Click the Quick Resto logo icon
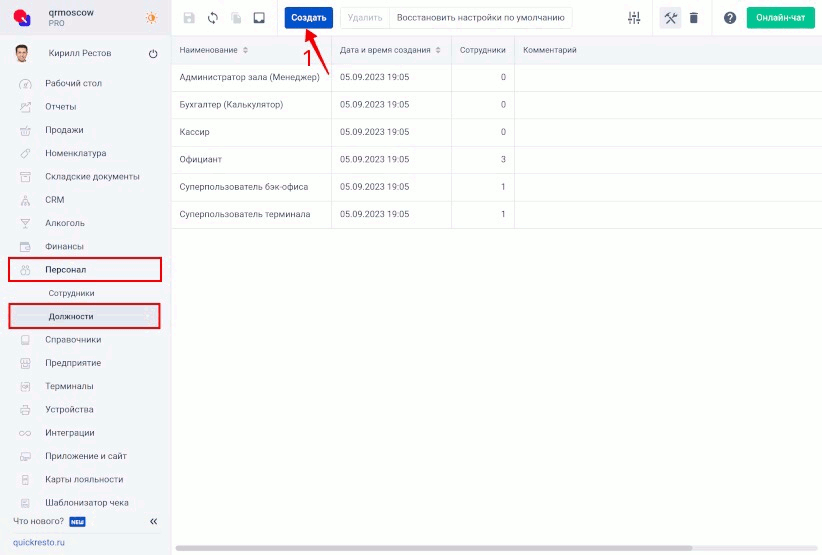This screenshot has width=822, height=555. pos(22,17)
